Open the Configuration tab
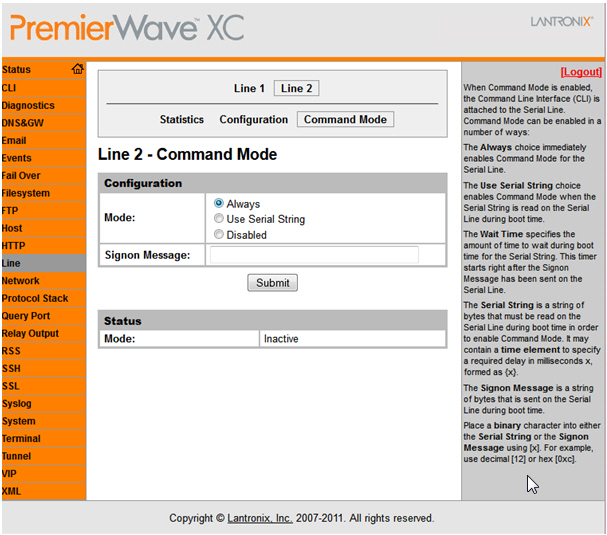 coord(253,120)
